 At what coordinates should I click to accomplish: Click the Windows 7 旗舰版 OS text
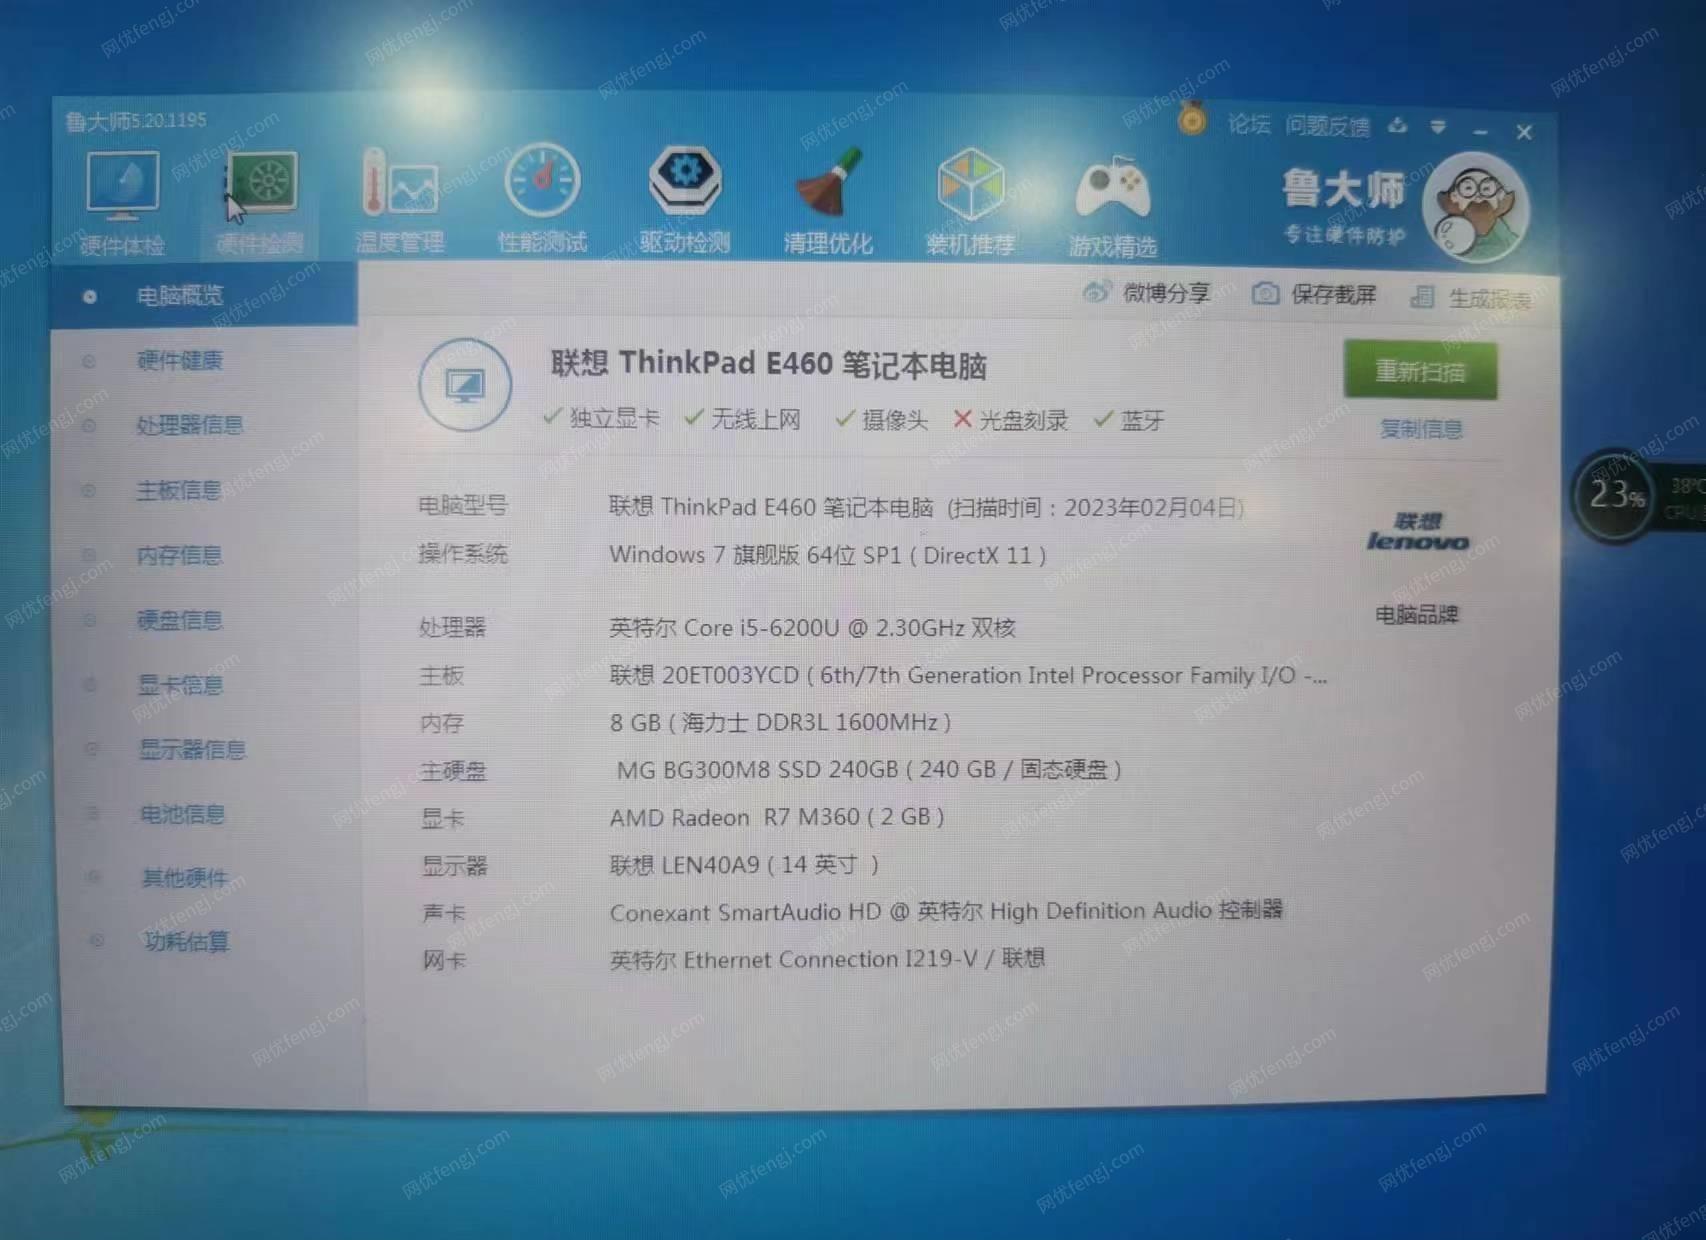click(x=828, y=555)
